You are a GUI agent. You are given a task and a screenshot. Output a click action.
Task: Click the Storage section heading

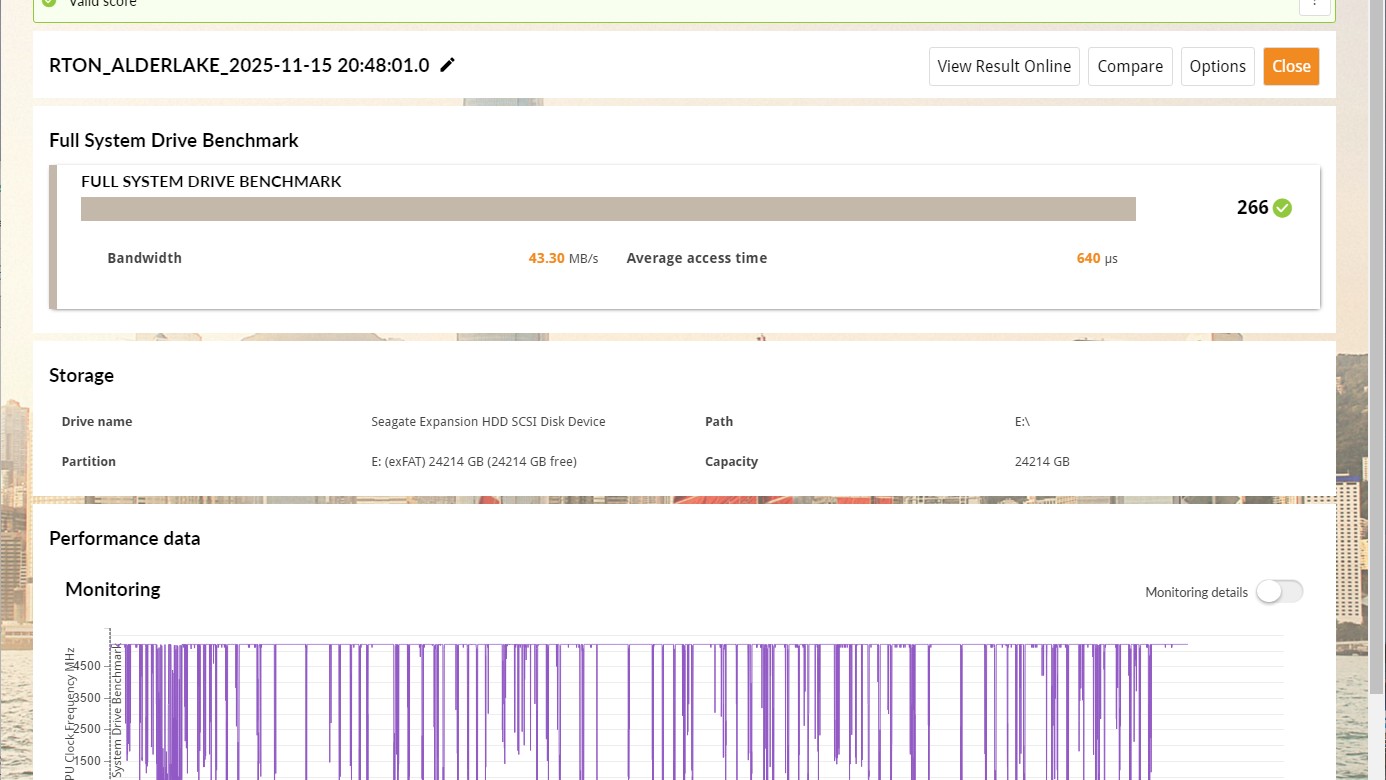[81, 375]
